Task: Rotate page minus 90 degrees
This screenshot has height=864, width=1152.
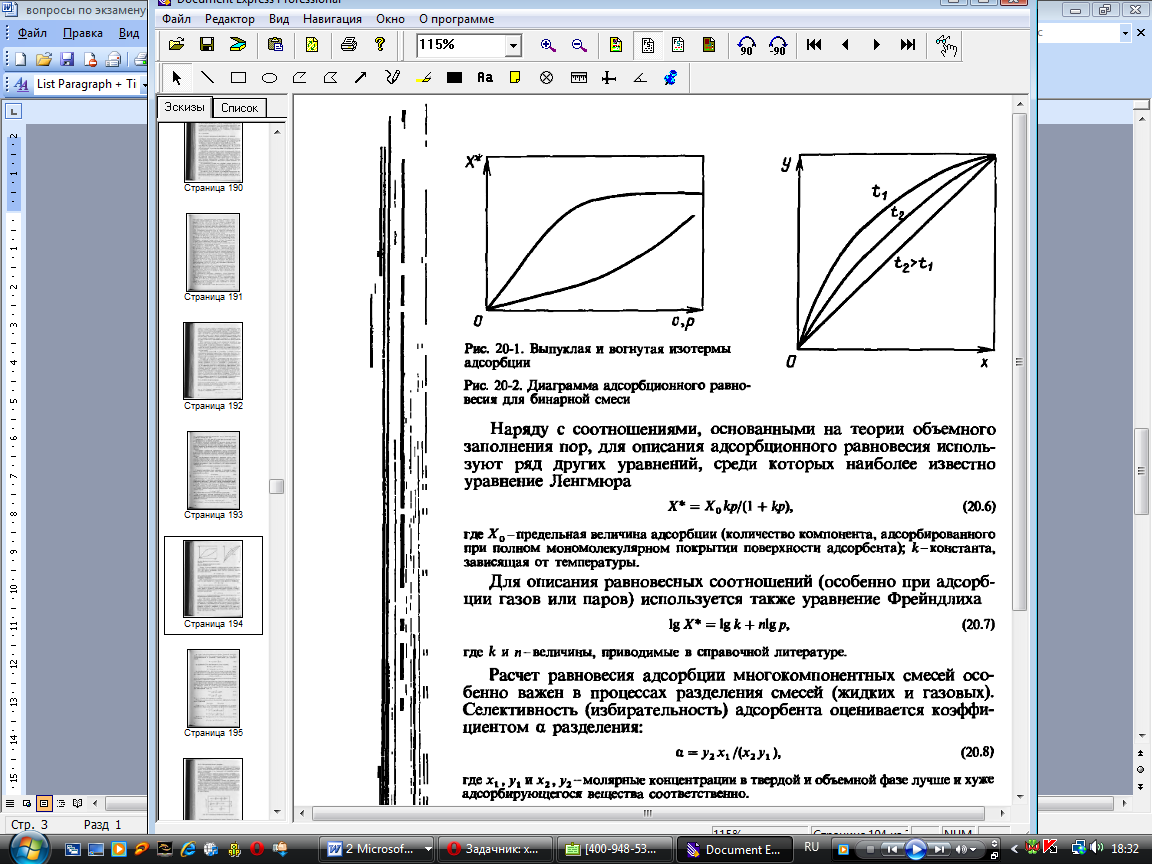Action: (777, 46)
